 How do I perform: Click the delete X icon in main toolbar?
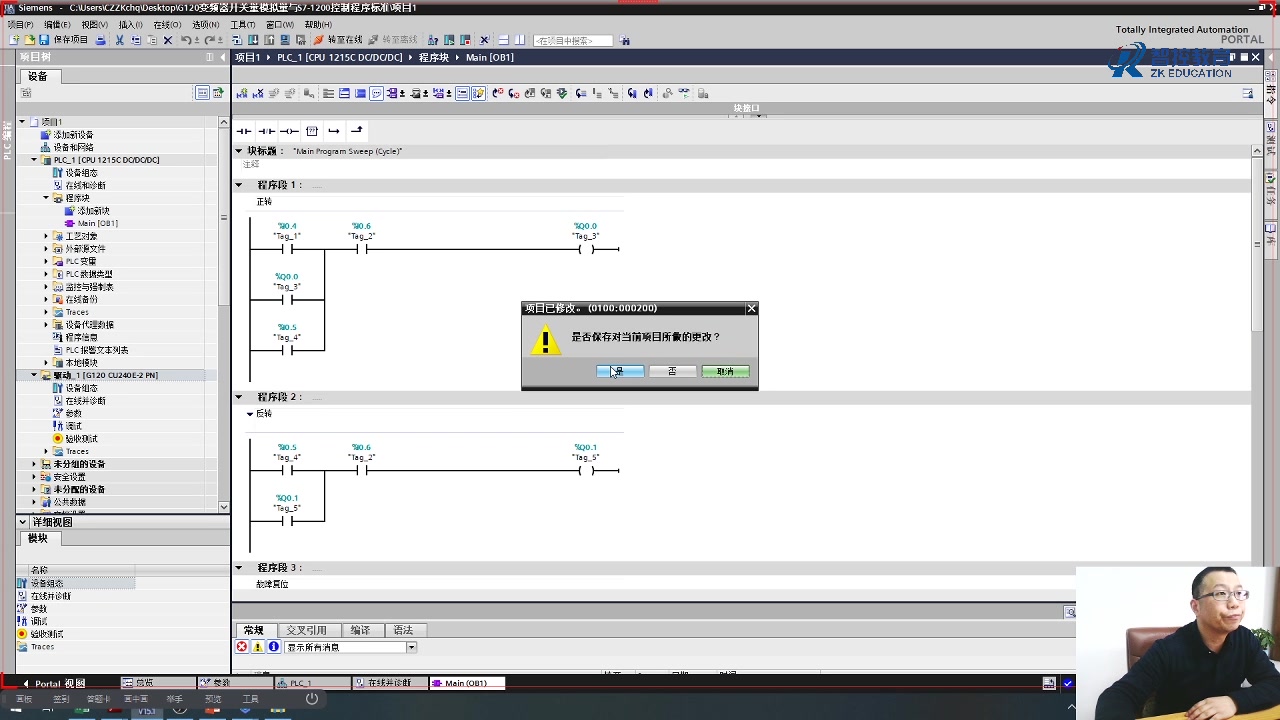click(168, 40)
